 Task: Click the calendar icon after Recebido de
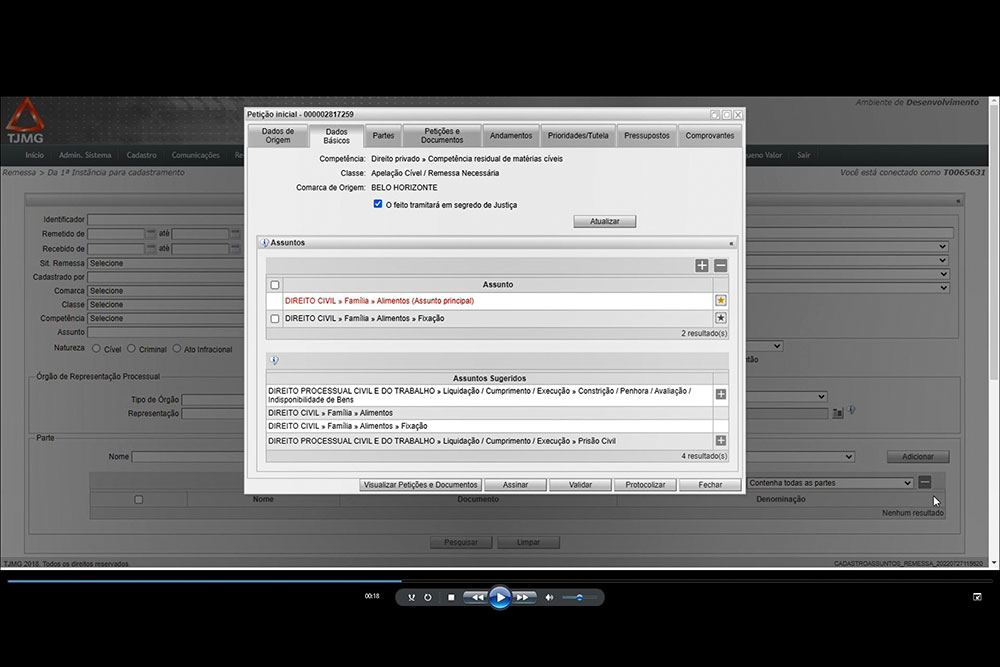point(151,248)
